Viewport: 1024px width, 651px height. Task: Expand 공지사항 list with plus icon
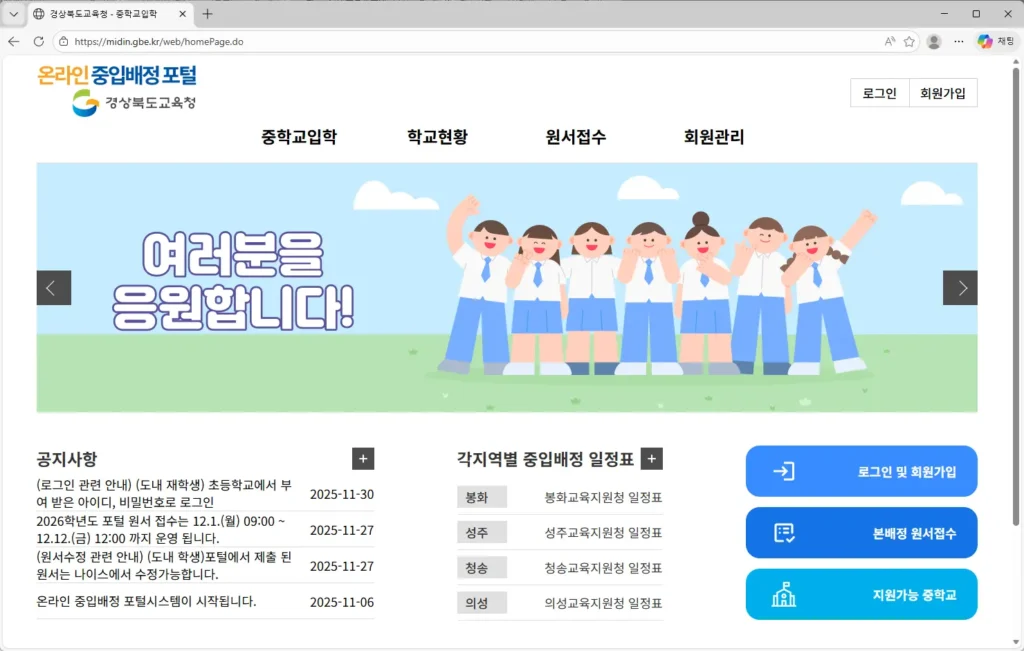pyautogui.click(x=363, y=459)
